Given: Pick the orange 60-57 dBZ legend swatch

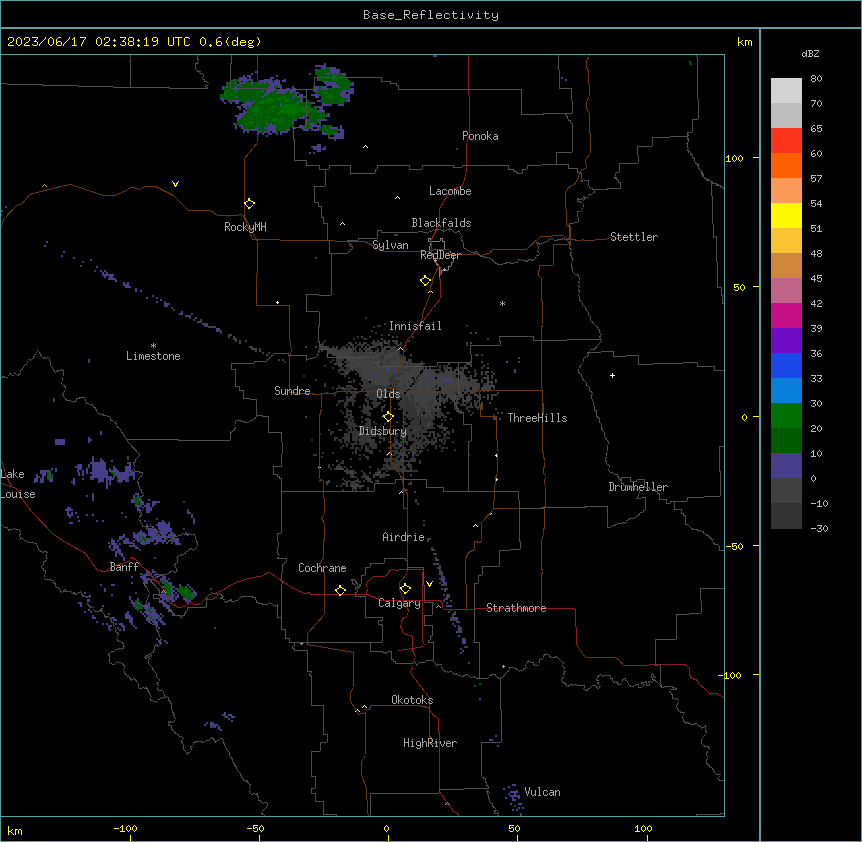Looking at the screenshot, I should coord(786,165).
